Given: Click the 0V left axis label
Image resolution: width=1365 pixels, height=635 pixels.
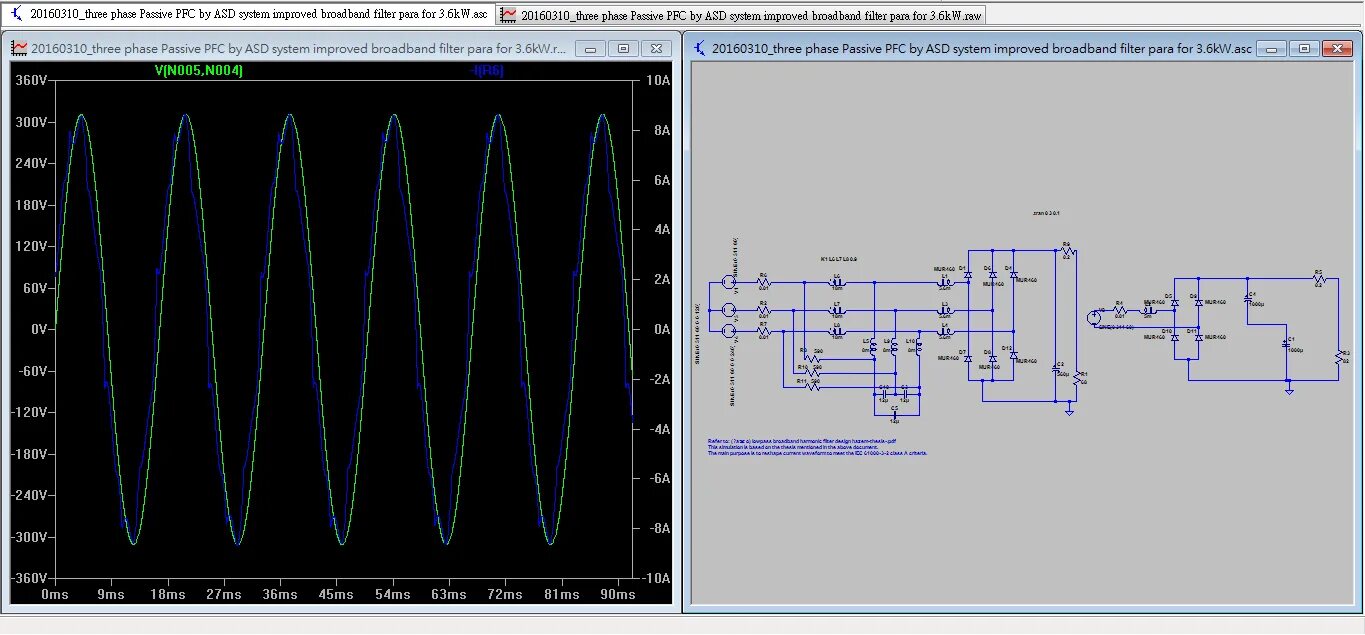Looking at the screenshot, I should pyautogui.click(x=38, y=329).
